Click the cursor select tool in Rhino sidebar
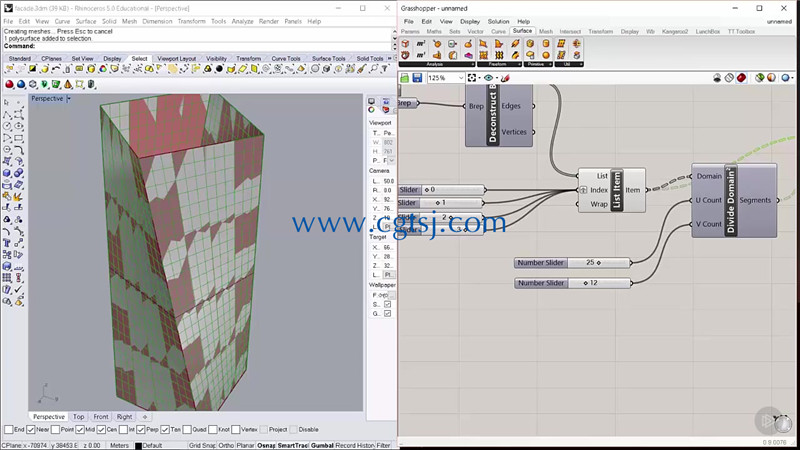The width and height of the screenshot is (800, 450). [7, 103]
